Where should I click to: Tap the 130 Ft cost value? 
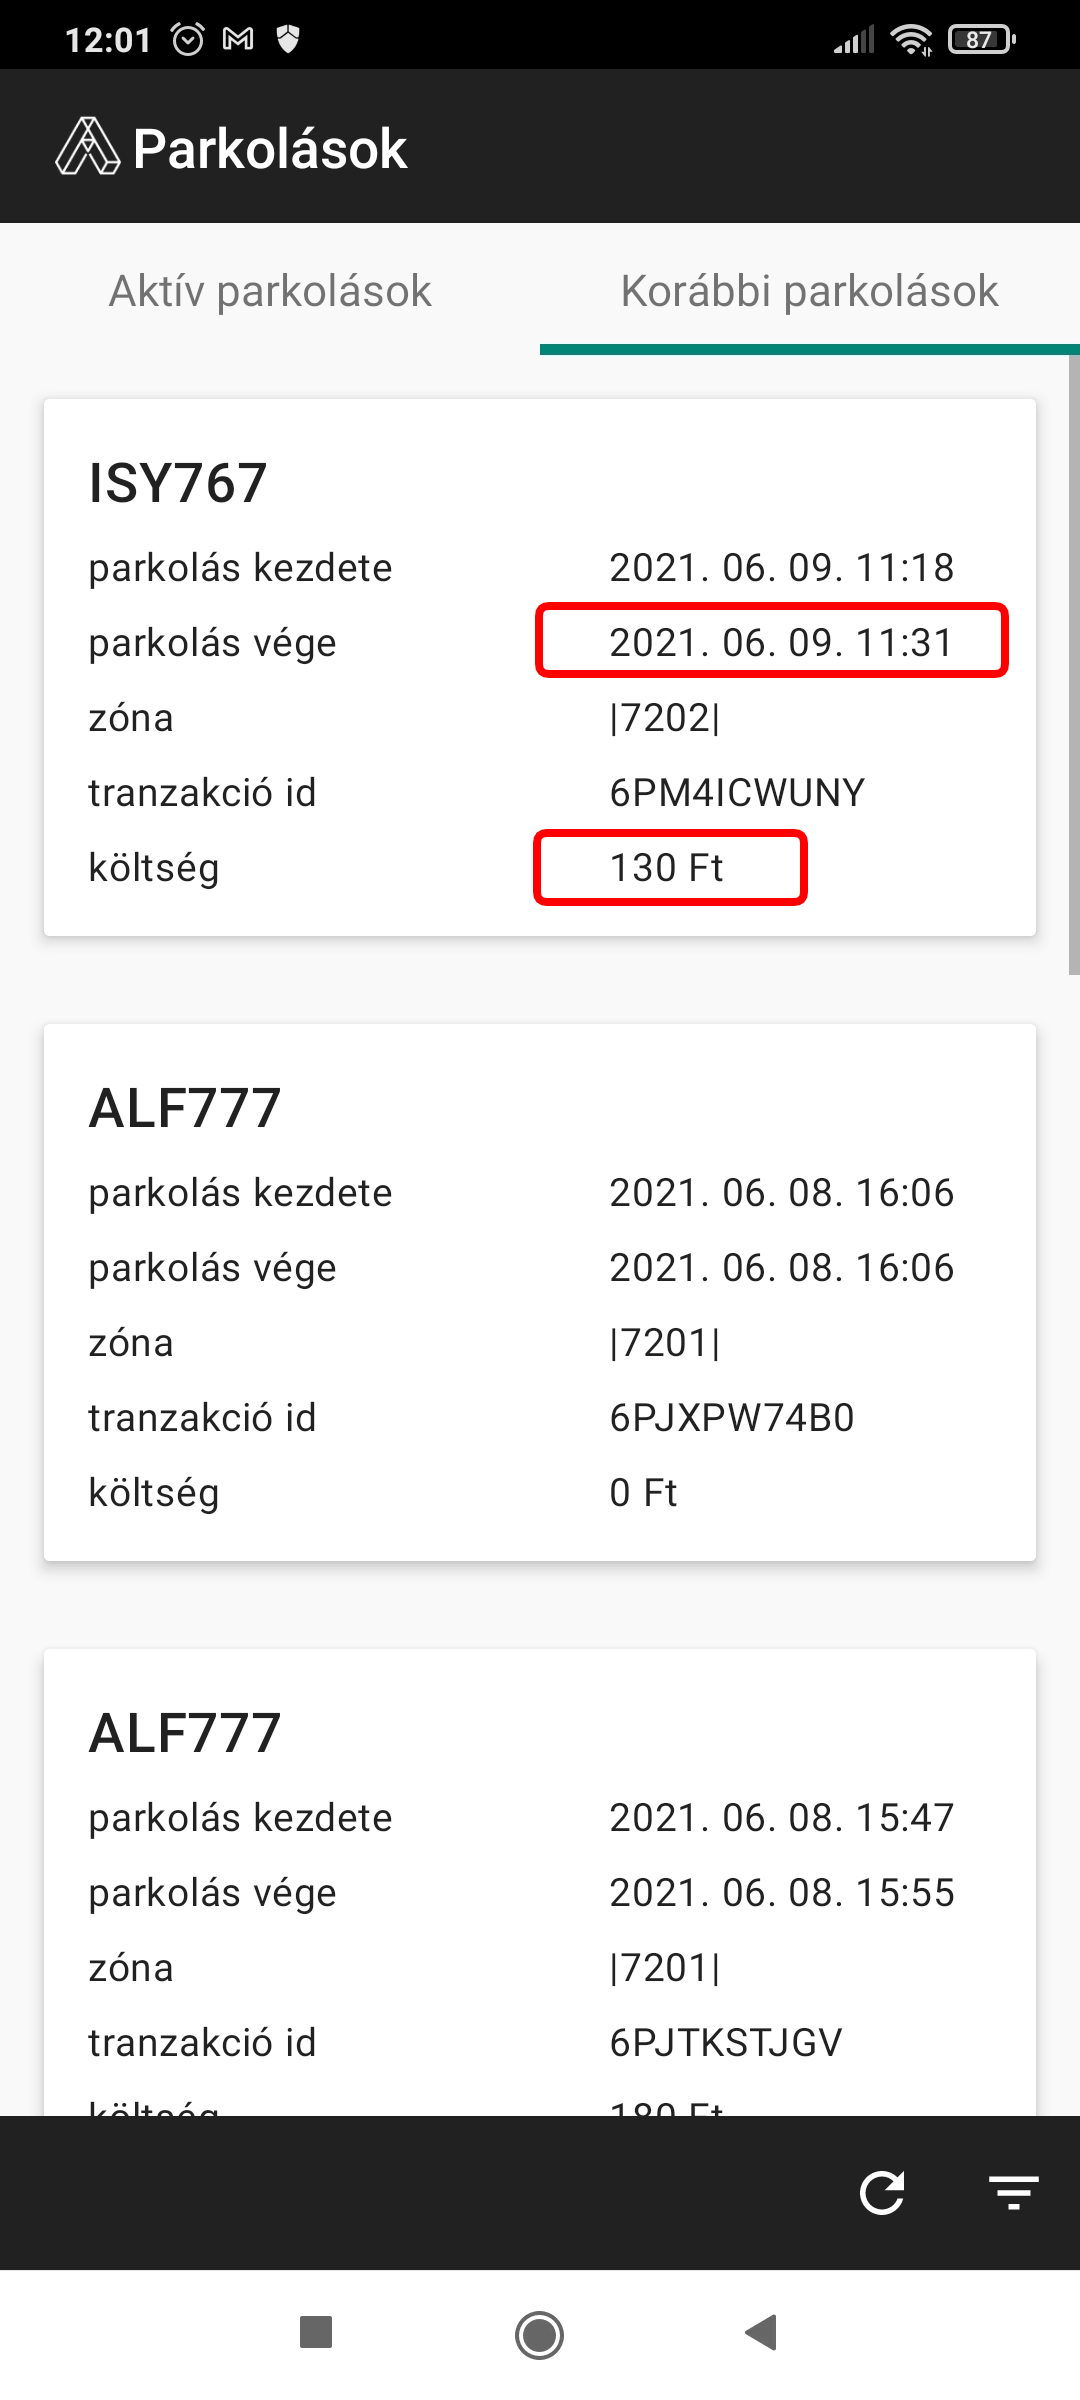pyautogui.click(x=667, y=868)
